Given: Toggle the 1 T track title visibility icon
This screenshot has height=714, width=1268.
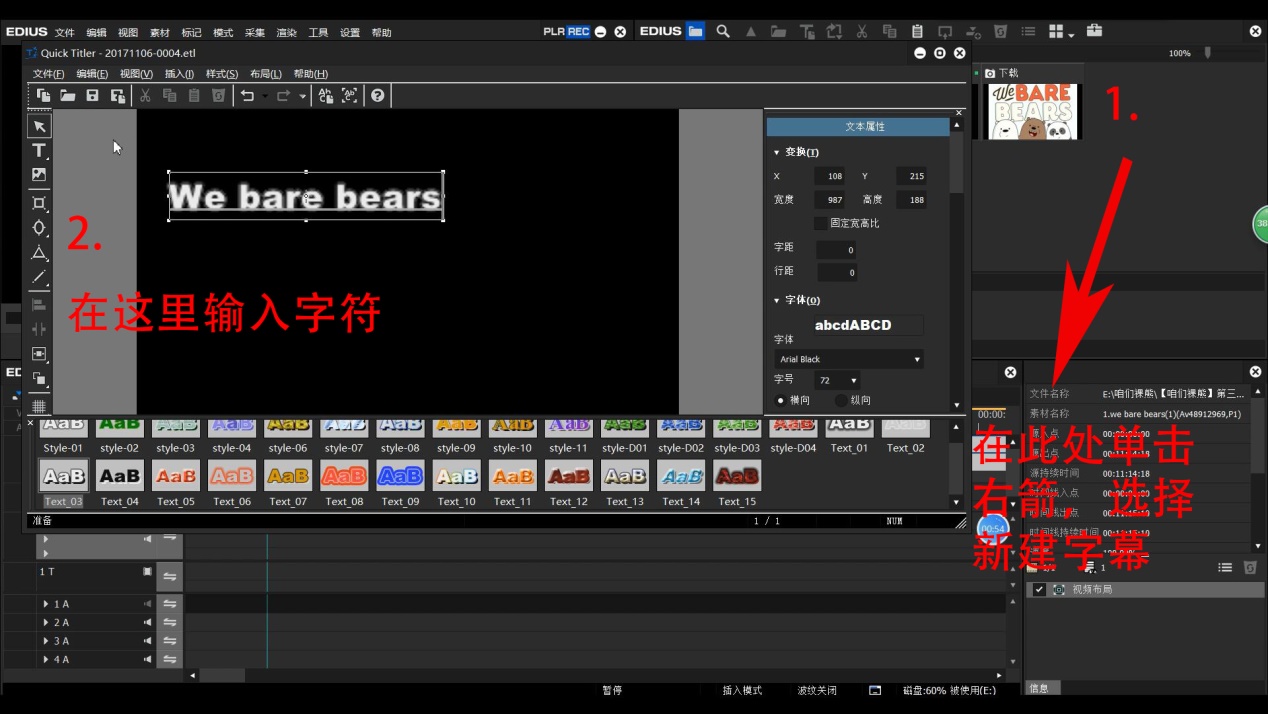Looking at the screenshot, I should point(147,572).
